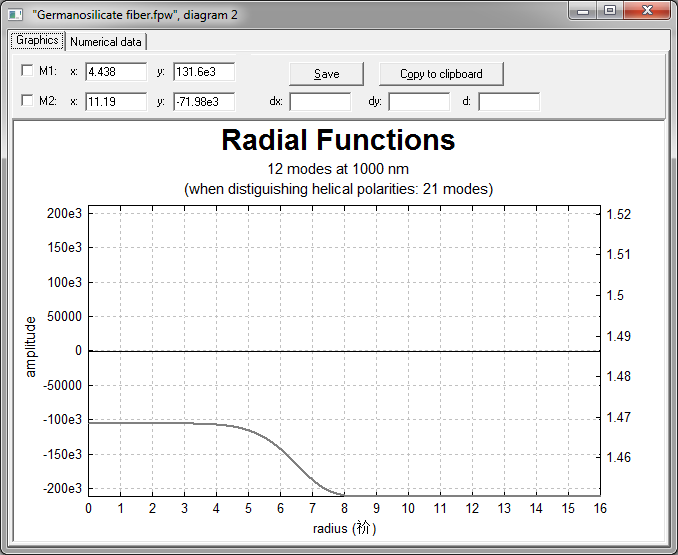Maximize the diagram 2 window
Viewport: 678px width, 555px height.
(x=610, y=11)
